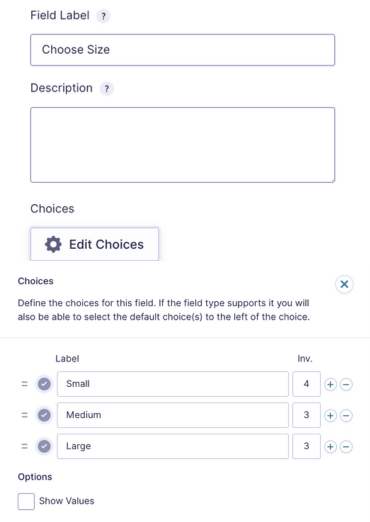Click the Field Label help icon
Image resolution: width=370 pixels, height=522 pixels.
(x=103, y=16)
